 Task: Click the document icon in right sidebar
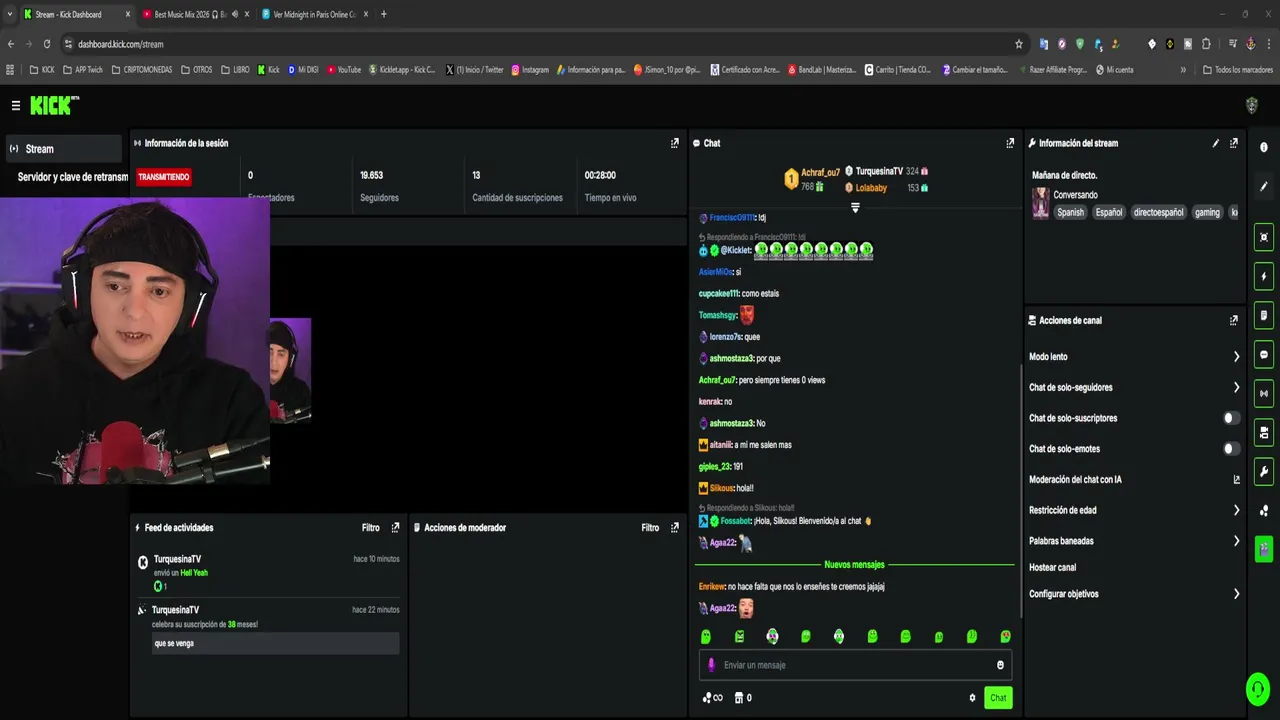[1264, 315]
